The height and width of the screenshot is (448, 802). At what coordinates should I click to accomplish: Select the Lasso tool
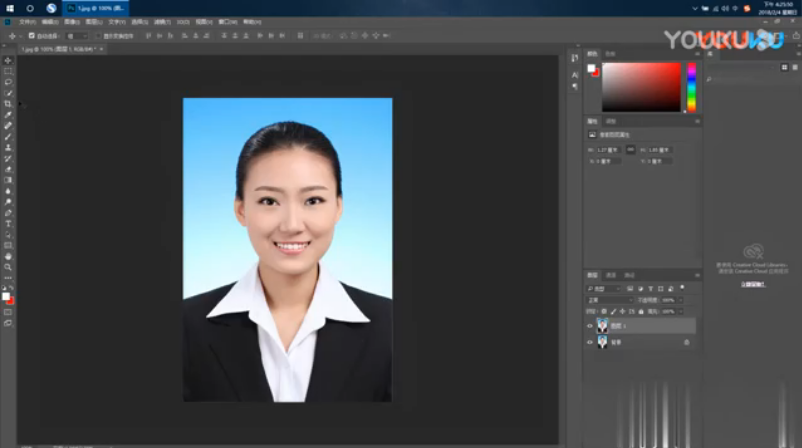click(8, 82)
